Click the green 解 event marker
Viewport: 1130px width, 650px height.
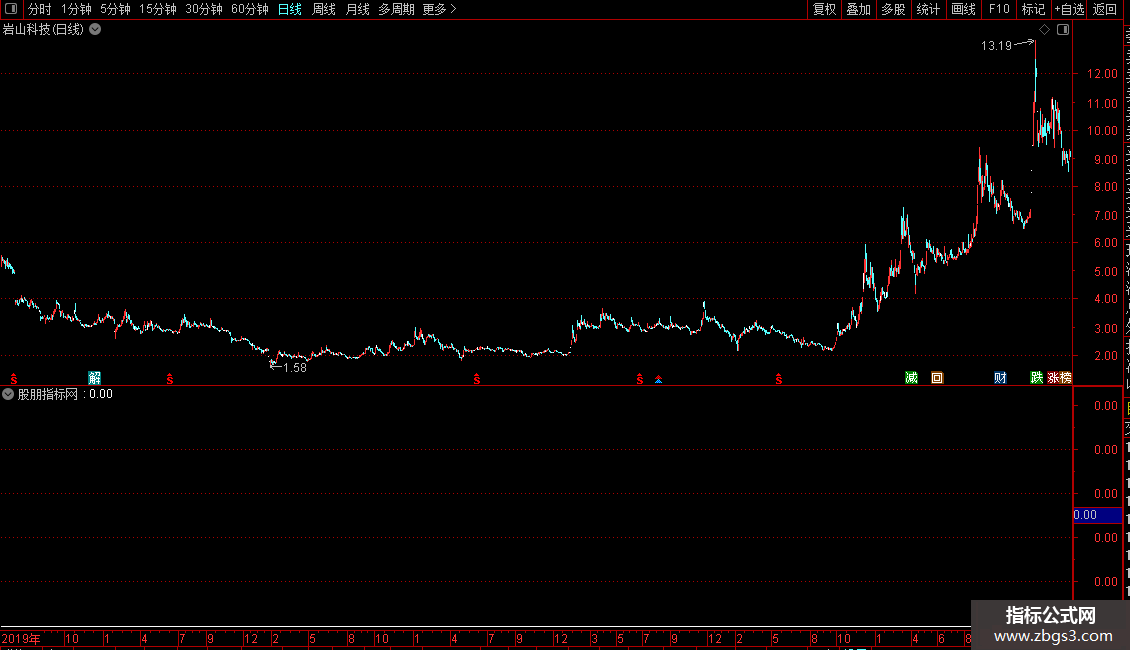(x=94, y=378)
